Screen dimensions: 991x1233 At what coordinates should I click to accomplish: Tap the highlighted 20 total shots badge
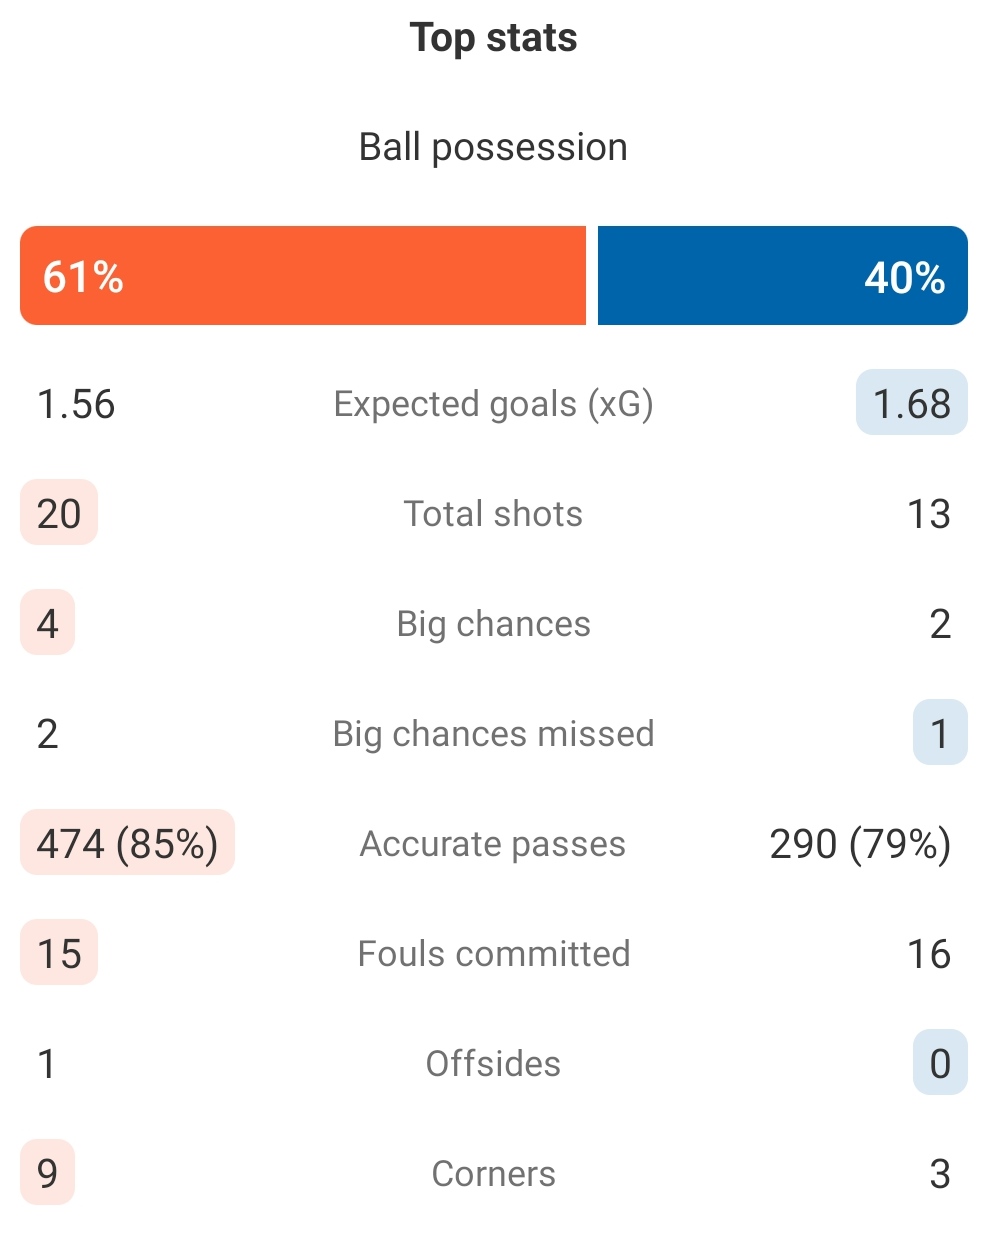[59, 512]
